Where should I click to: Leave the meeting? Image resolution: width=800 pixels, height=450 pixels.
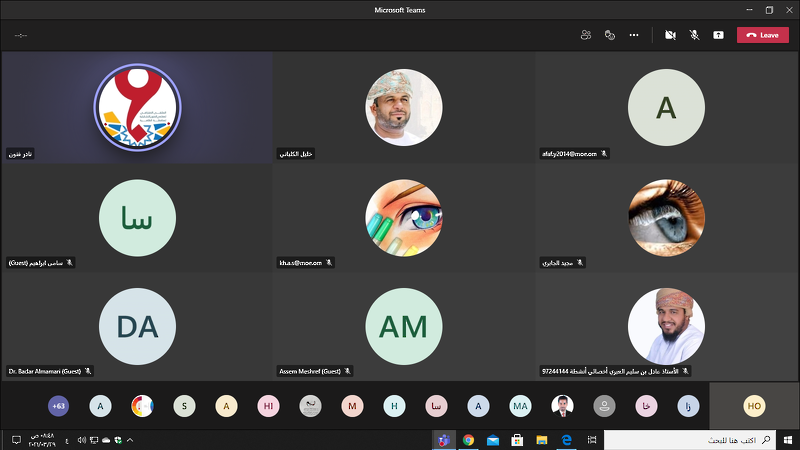tap(762, 35)
